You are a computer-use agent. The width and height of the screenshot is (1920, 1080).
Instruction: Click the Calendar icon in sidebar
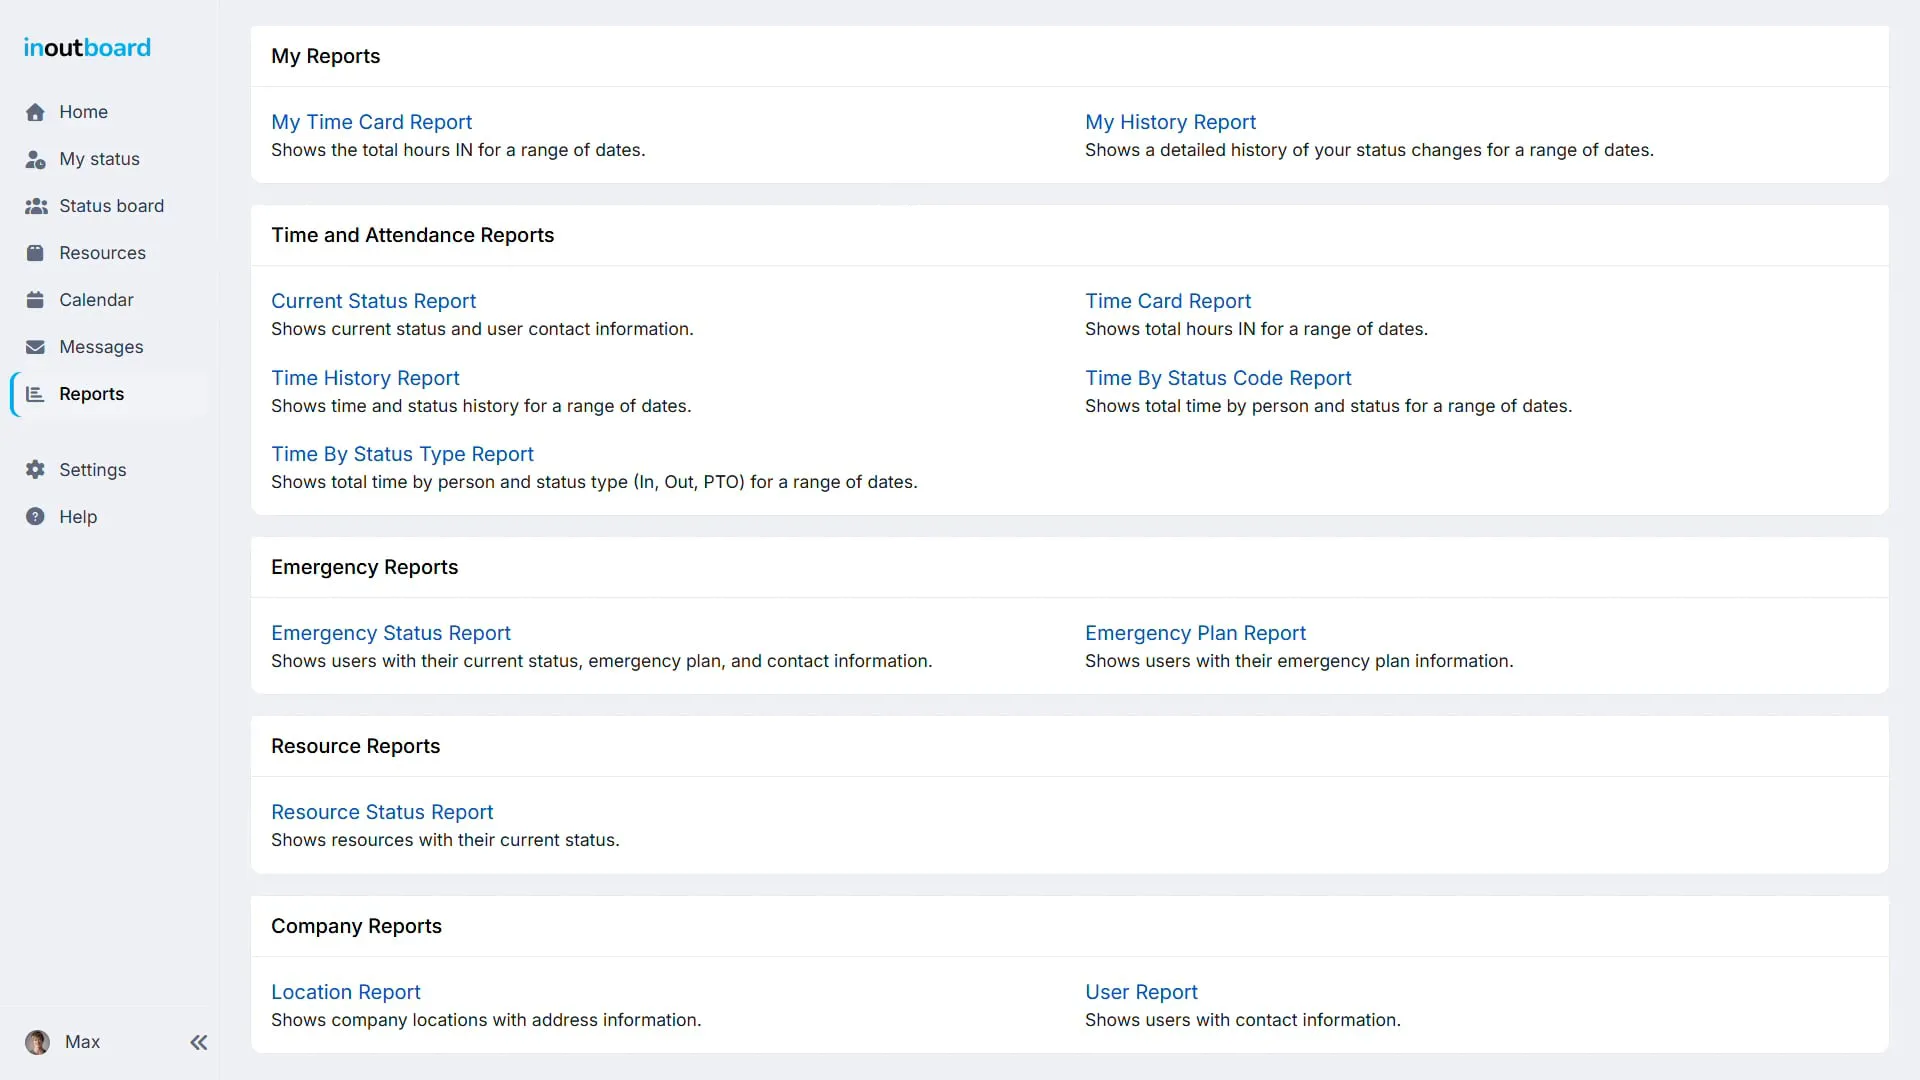[x=35, y=300]
